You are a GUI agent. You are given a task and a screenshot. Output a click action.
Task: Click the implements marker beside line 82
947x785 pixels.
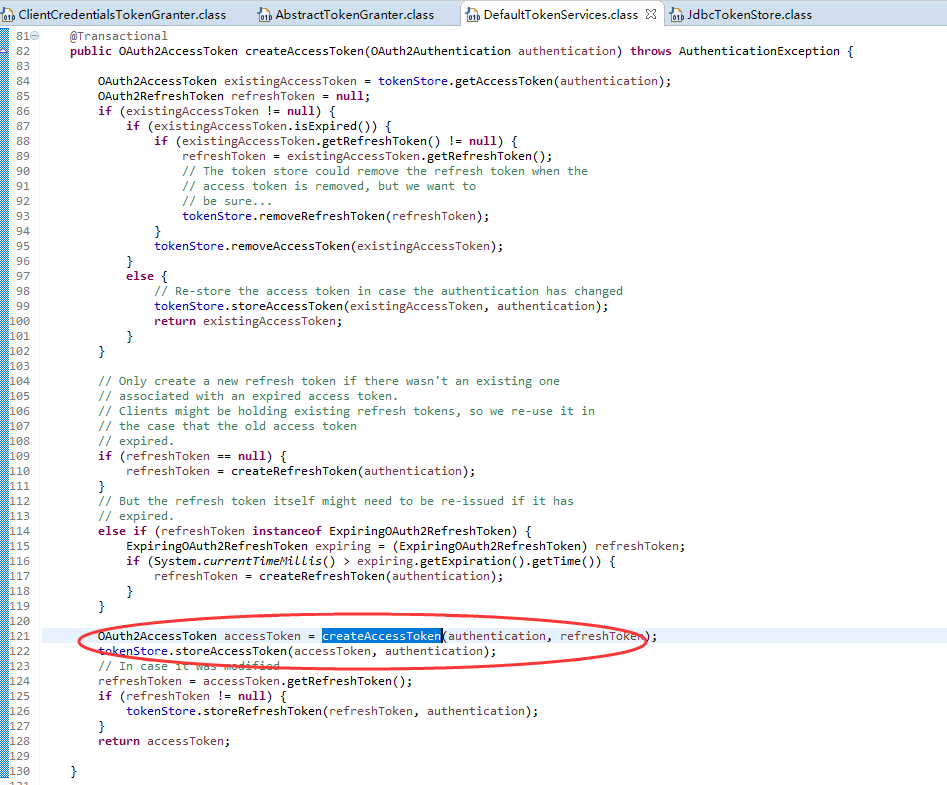(x=4, y=51)
